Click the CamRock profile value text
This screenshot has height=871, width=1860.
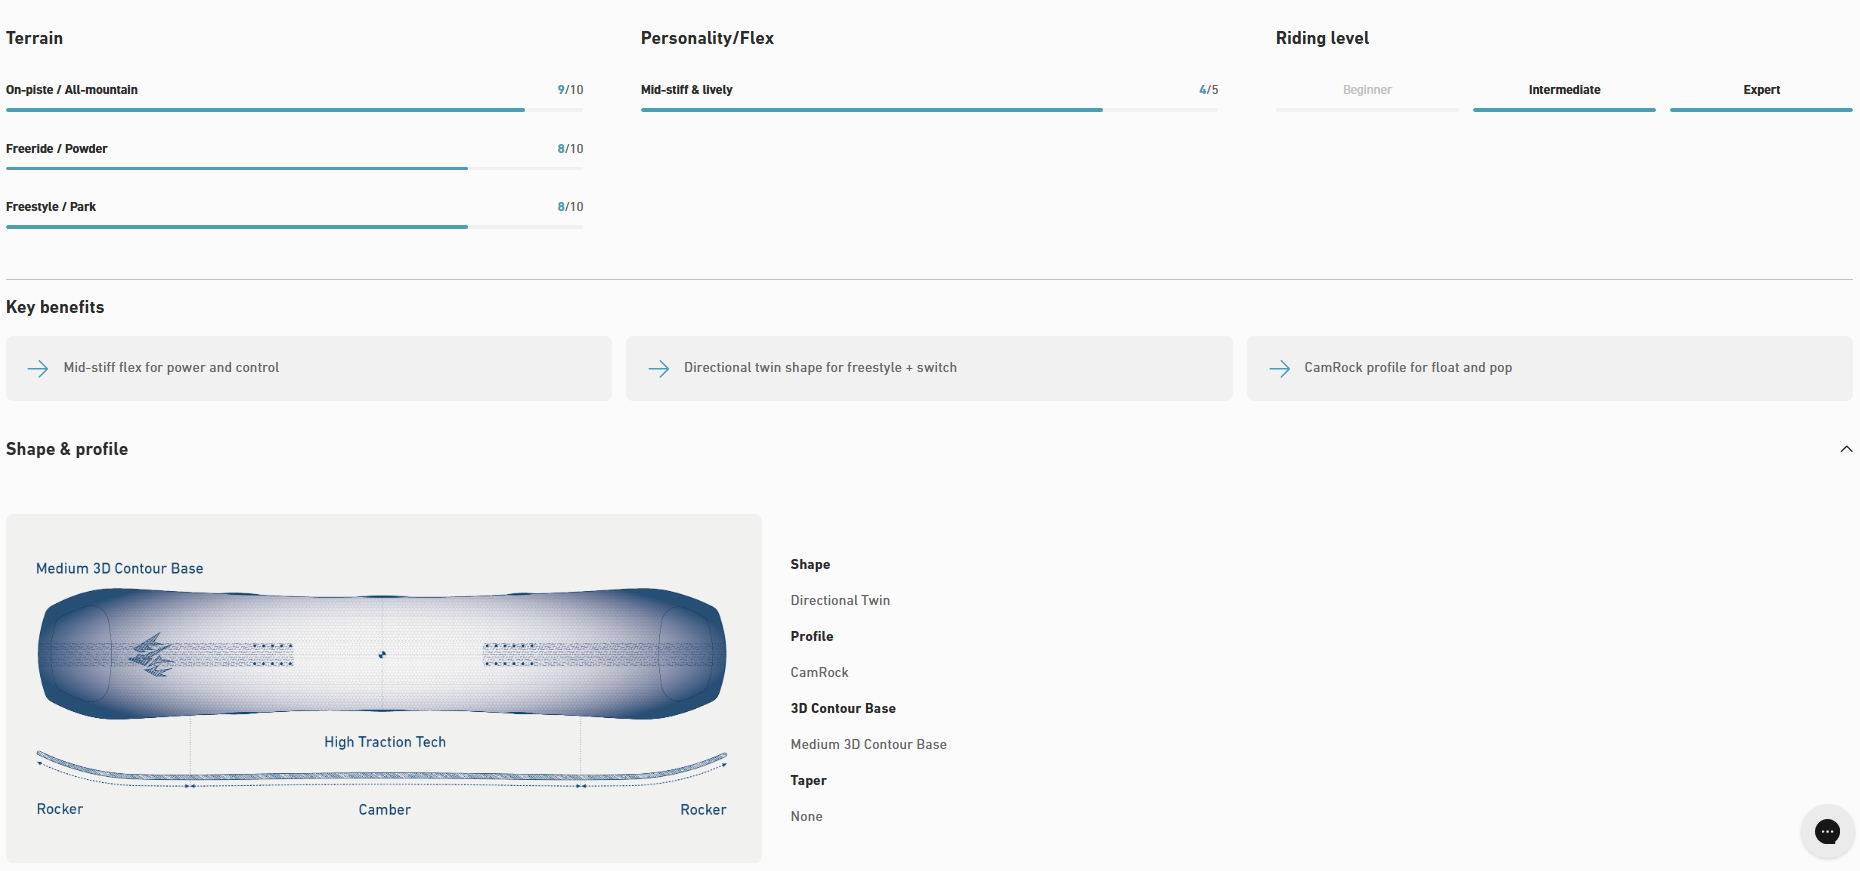click(819, 672)
